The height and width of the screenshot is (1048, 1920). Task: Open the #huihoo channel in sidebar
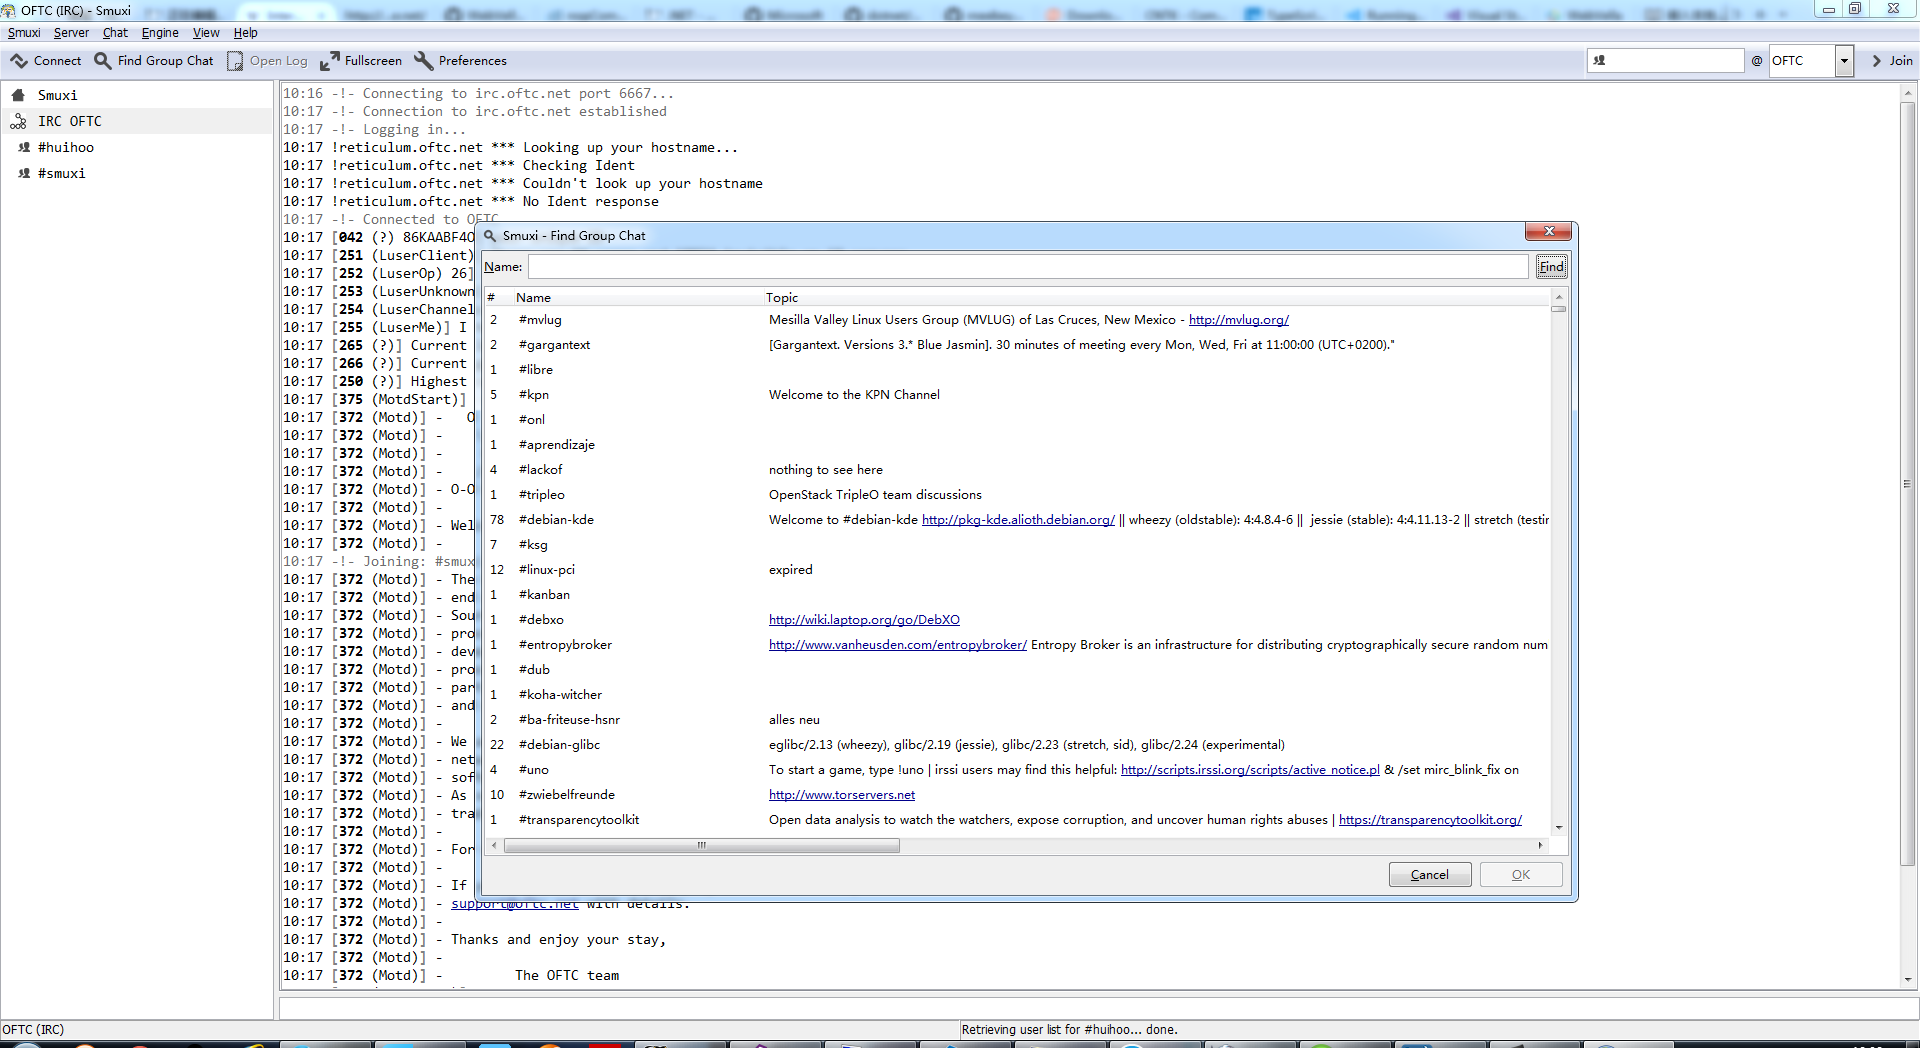coord(65,147)
